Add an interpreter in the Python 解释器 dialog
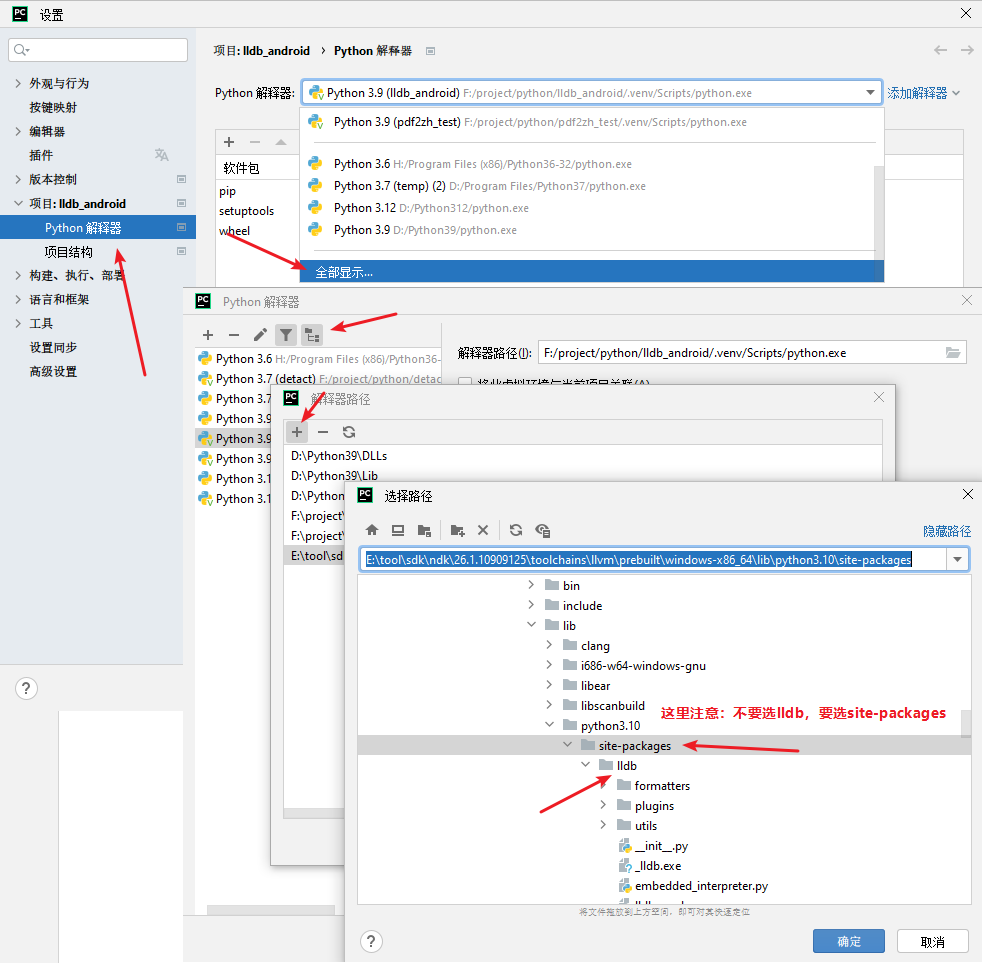The width and height of the screenshot is (982, 963). 209,335
